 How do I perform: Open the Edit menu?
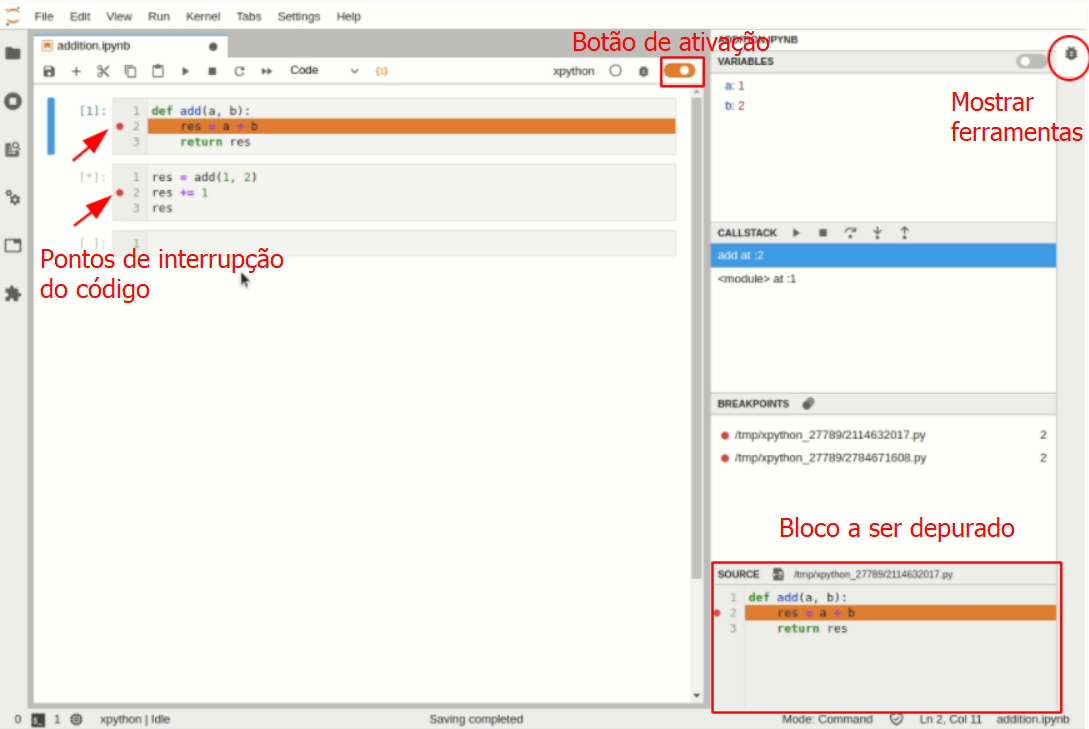(80, 16)
